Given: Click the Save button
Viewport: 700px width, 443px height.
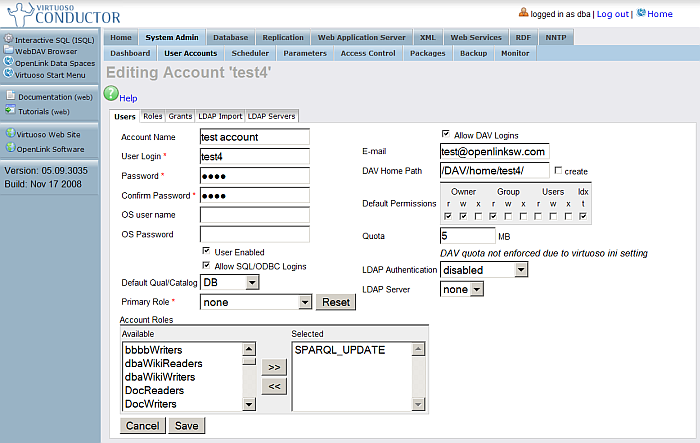Looking at the screenshot, I should pyautogui.click(x=187, y=426).
